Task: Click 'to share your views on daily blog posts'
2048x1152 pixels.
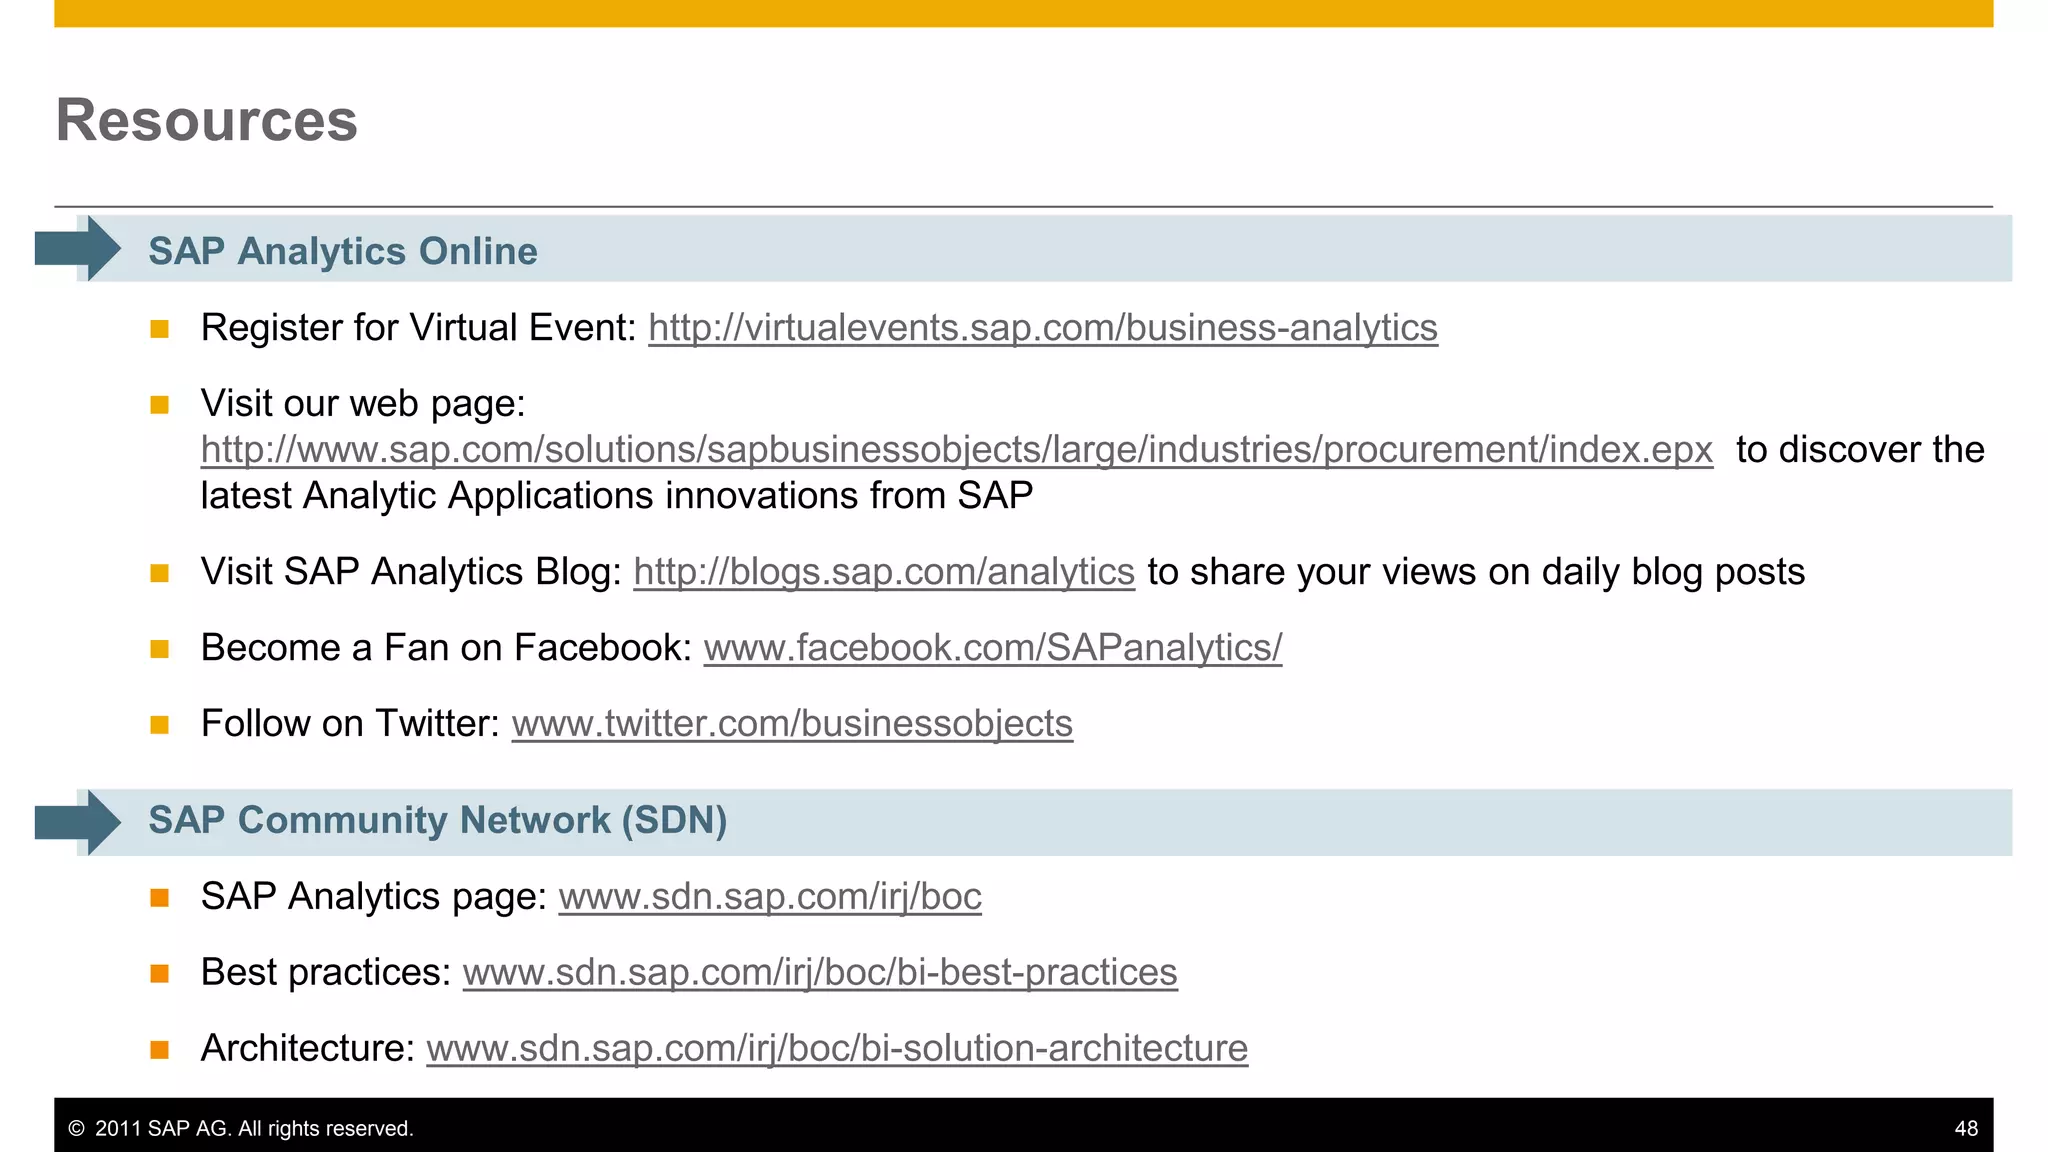Action: tap(1476, 572)
